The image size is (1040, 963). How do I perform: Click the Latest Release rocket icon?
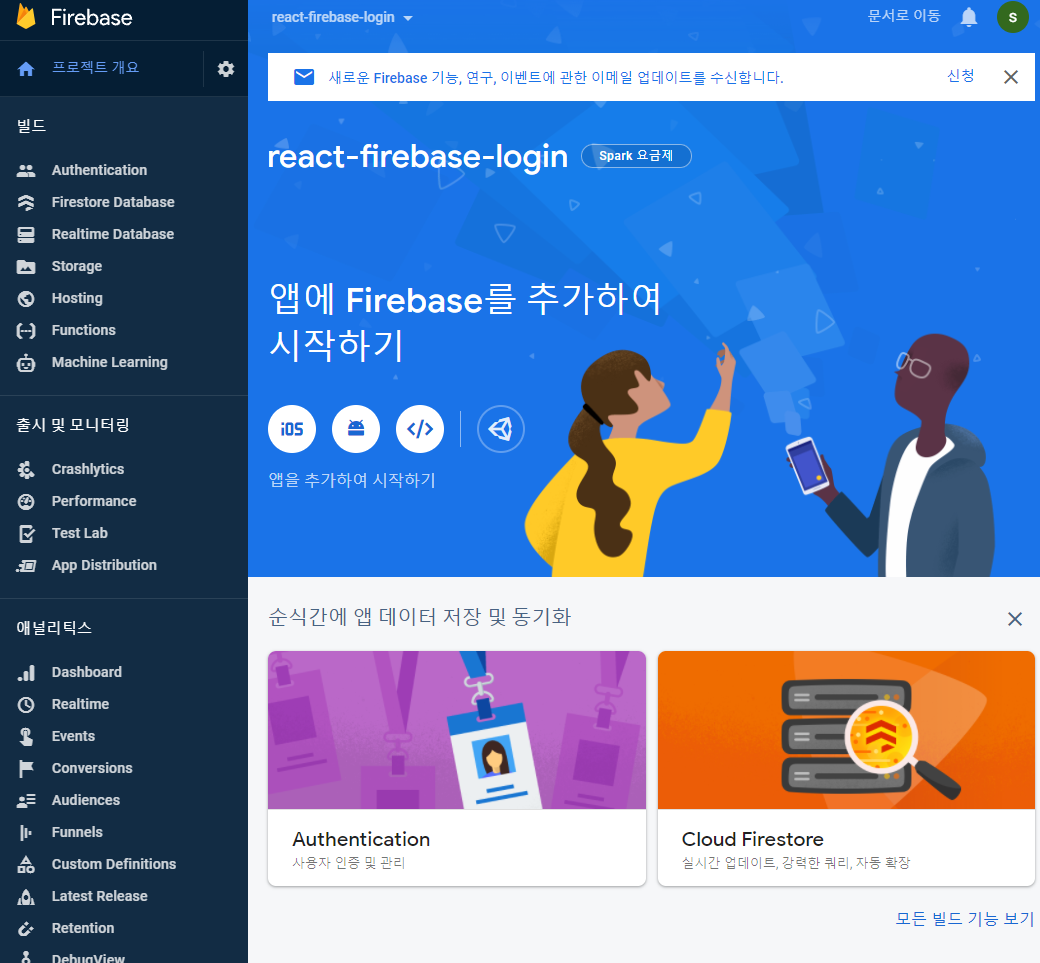pos(26,897)
